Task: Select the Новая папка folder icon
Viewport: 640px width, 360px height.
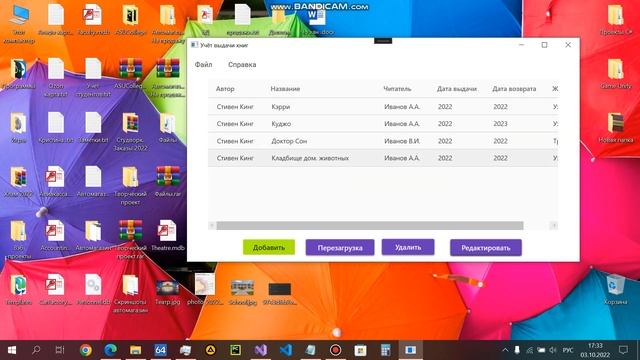Action: click(x=616, y=127)
